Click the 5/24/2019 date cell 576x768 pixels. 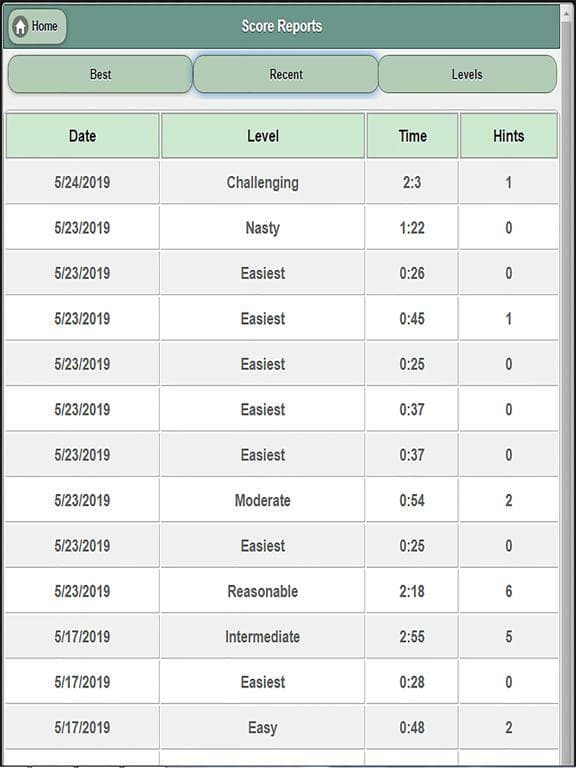82,183
